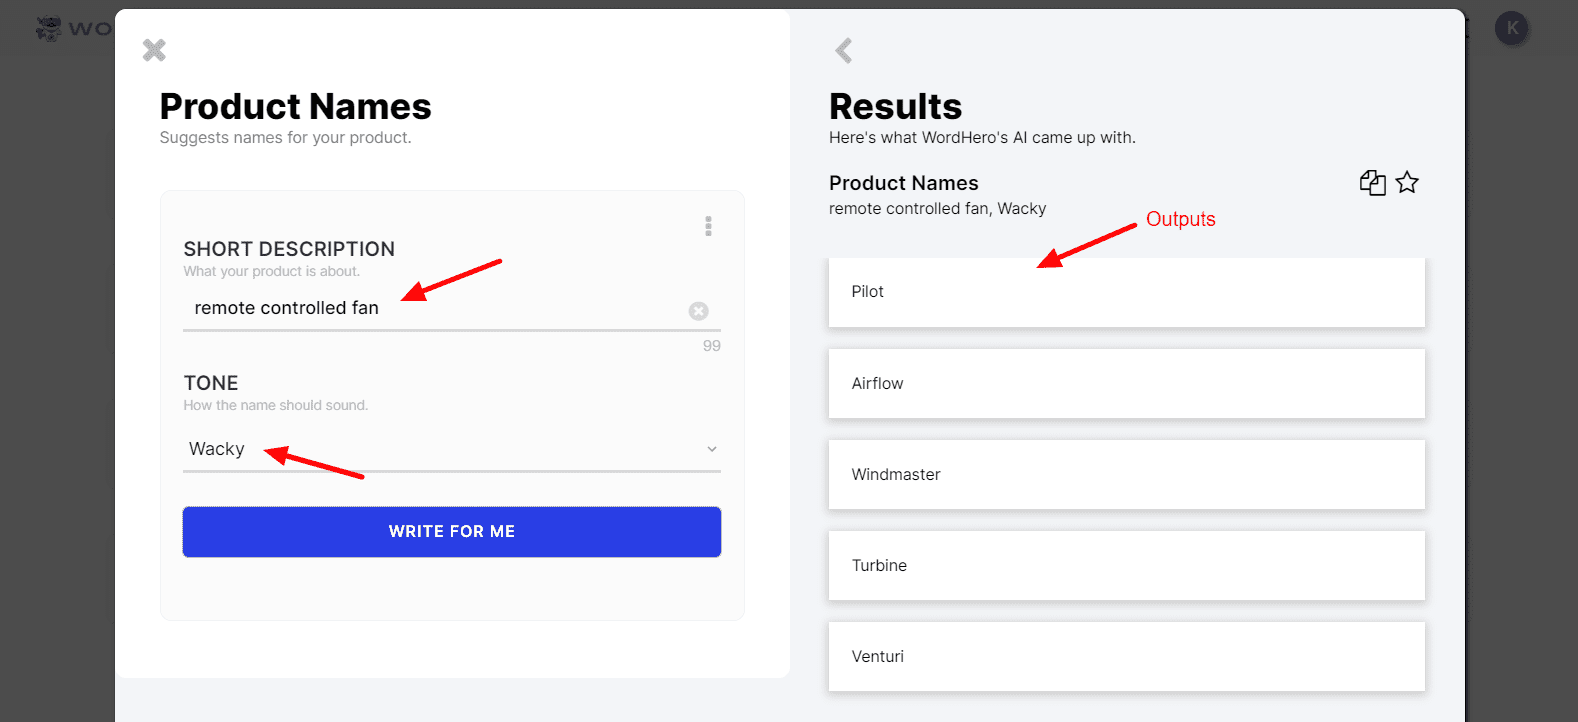Click the Product Names results heading
Screen dimensions: 1578x722
pos(903,183)
